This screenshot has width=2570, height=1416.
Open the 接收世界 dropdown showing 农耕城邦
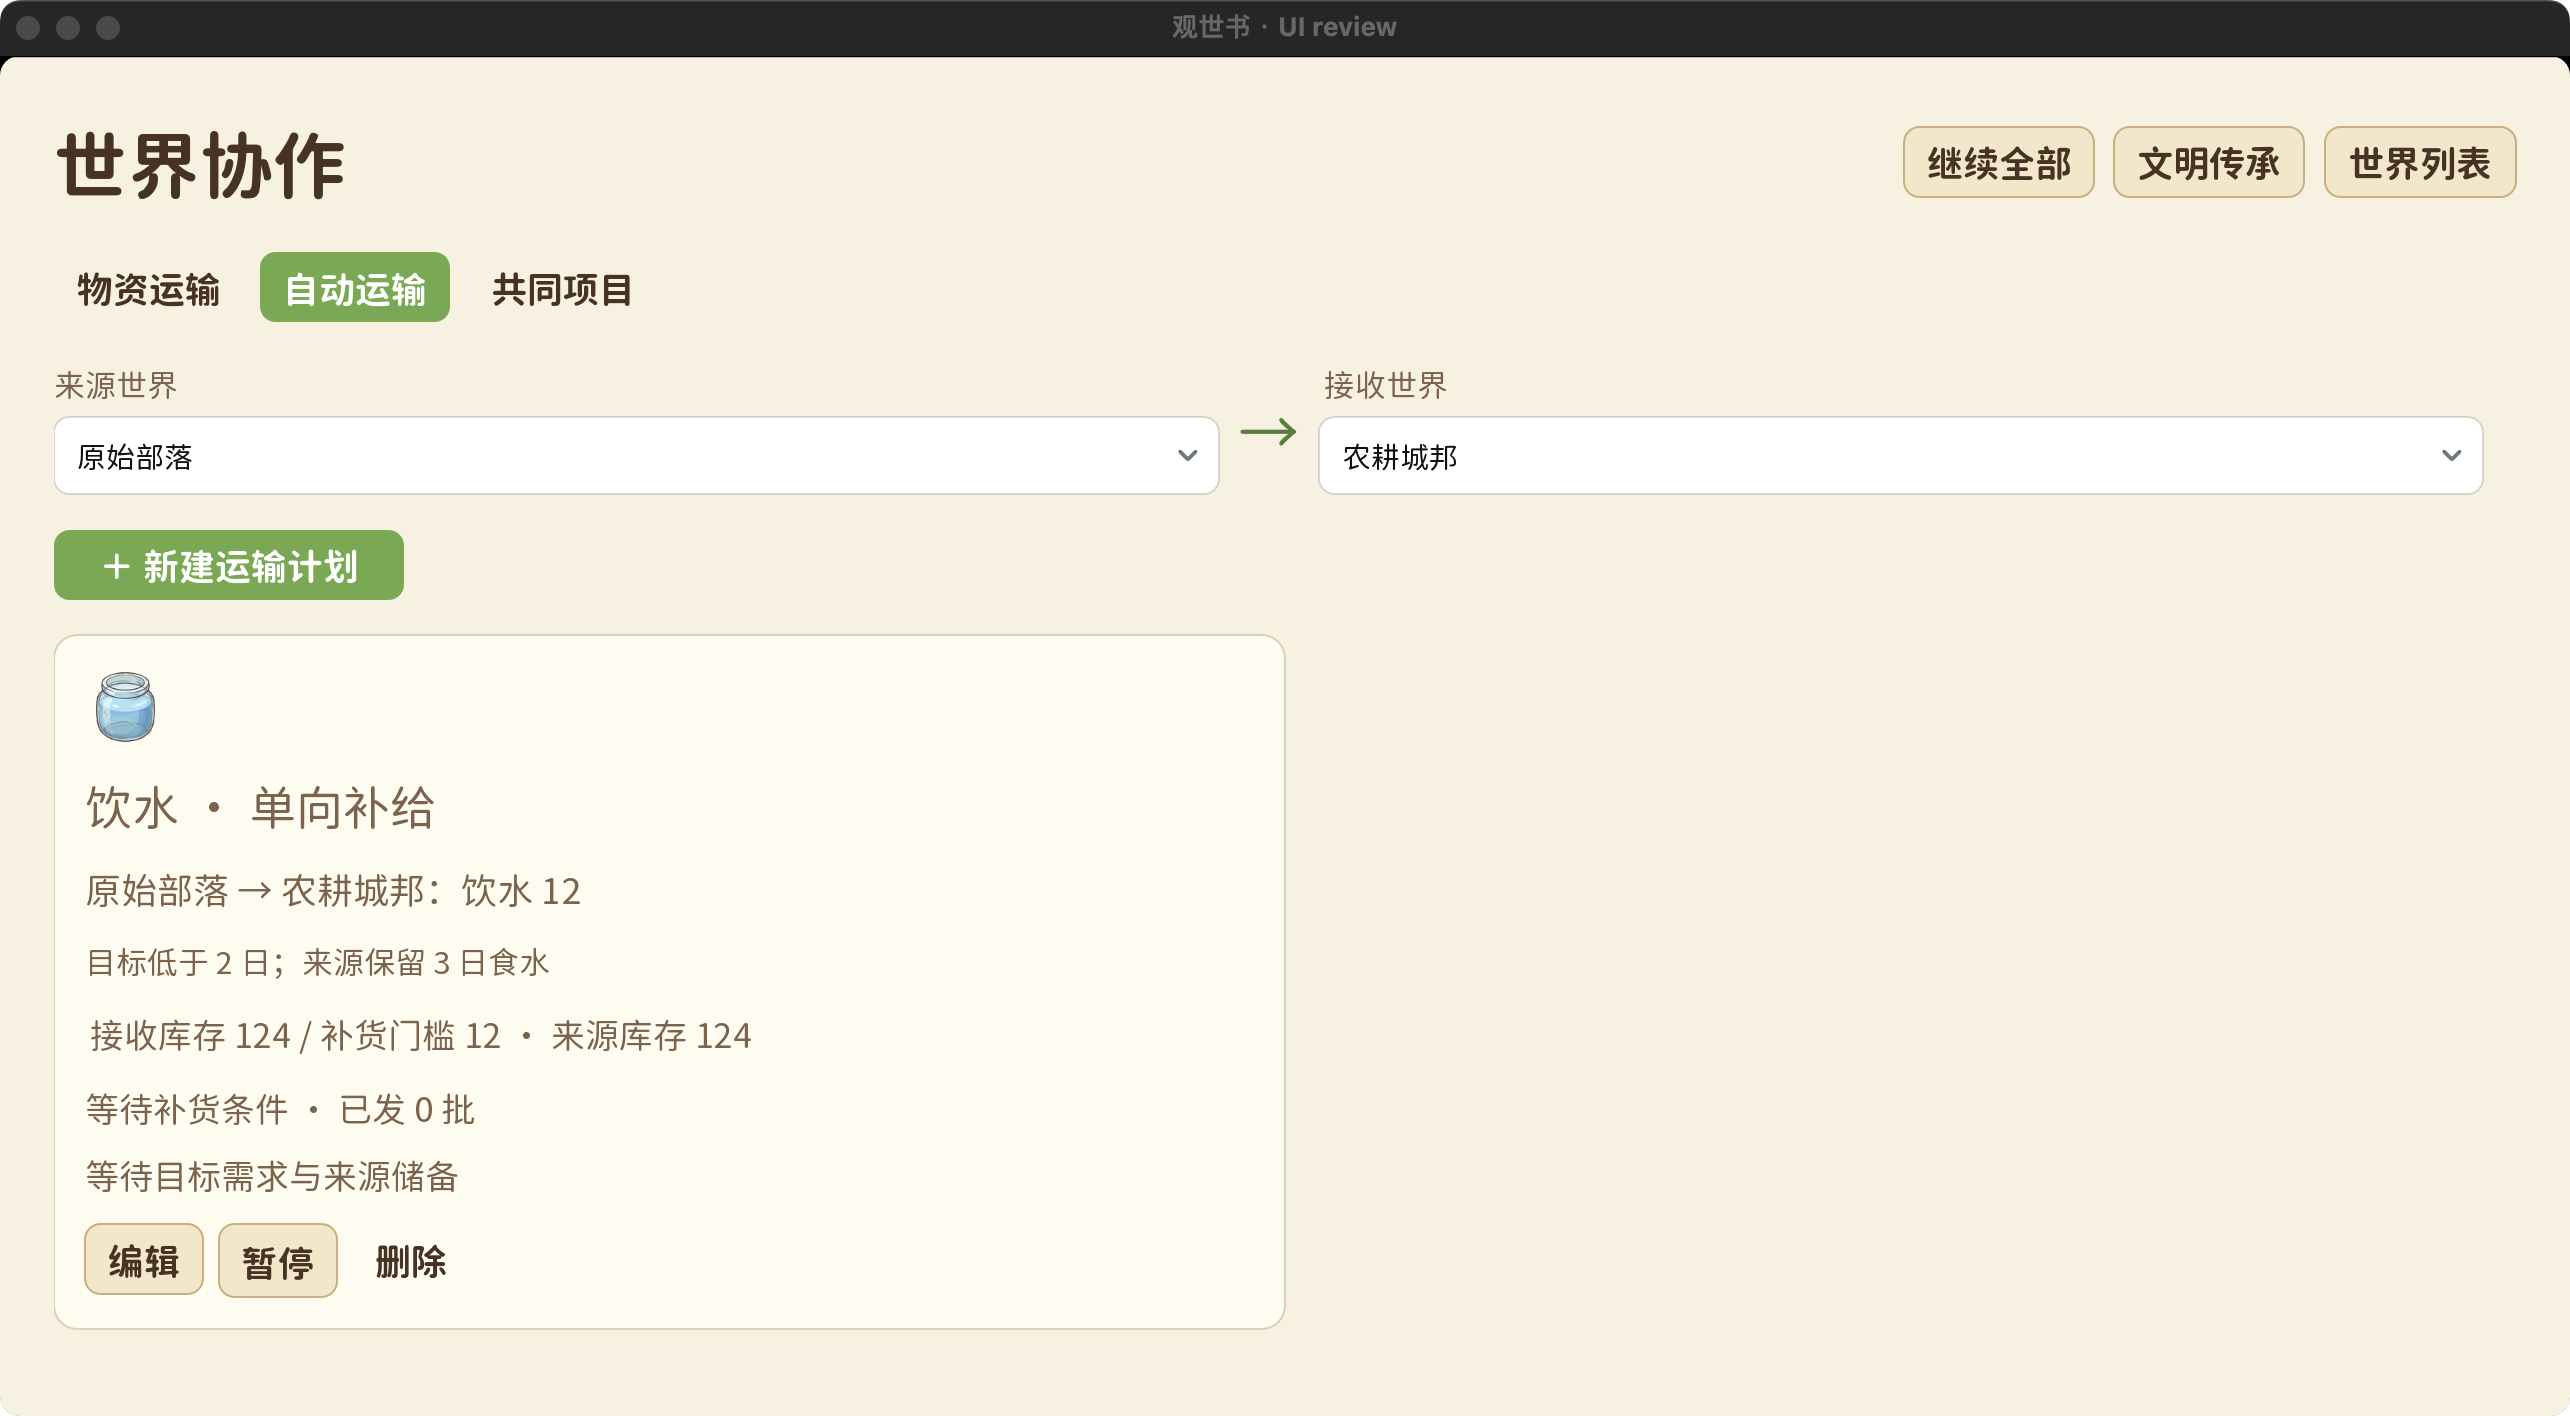[x=1900, y=456]
